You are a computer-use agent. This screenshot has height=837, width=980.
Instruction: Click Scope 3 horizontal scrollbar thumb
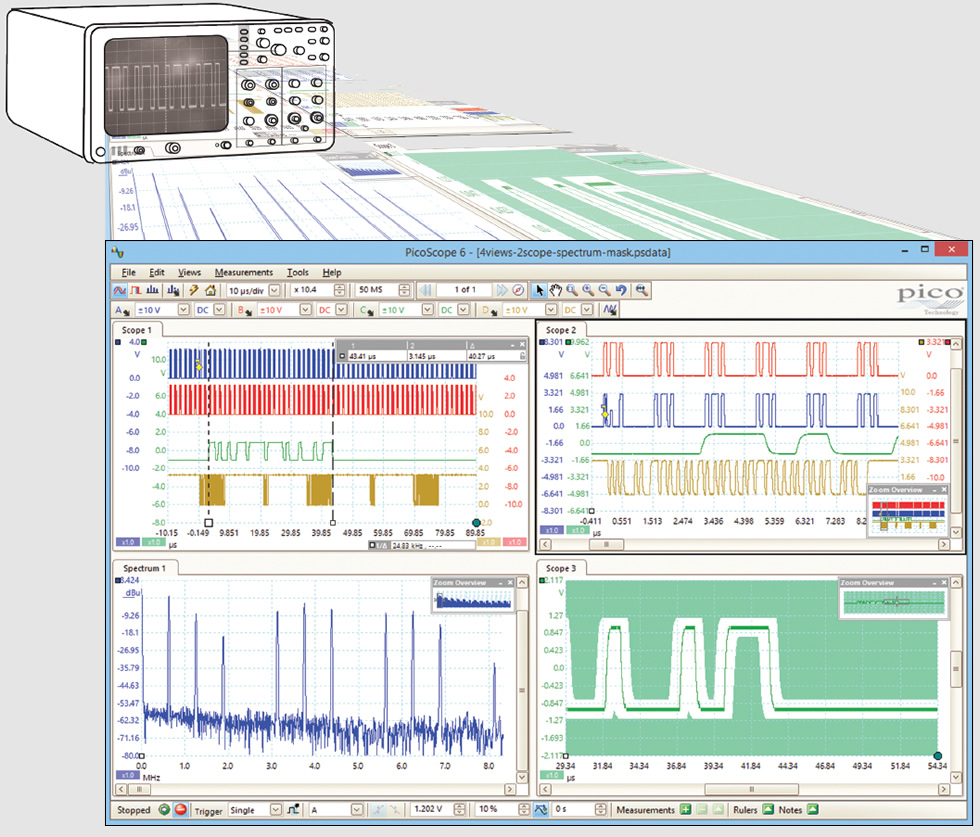click(751, 789)
